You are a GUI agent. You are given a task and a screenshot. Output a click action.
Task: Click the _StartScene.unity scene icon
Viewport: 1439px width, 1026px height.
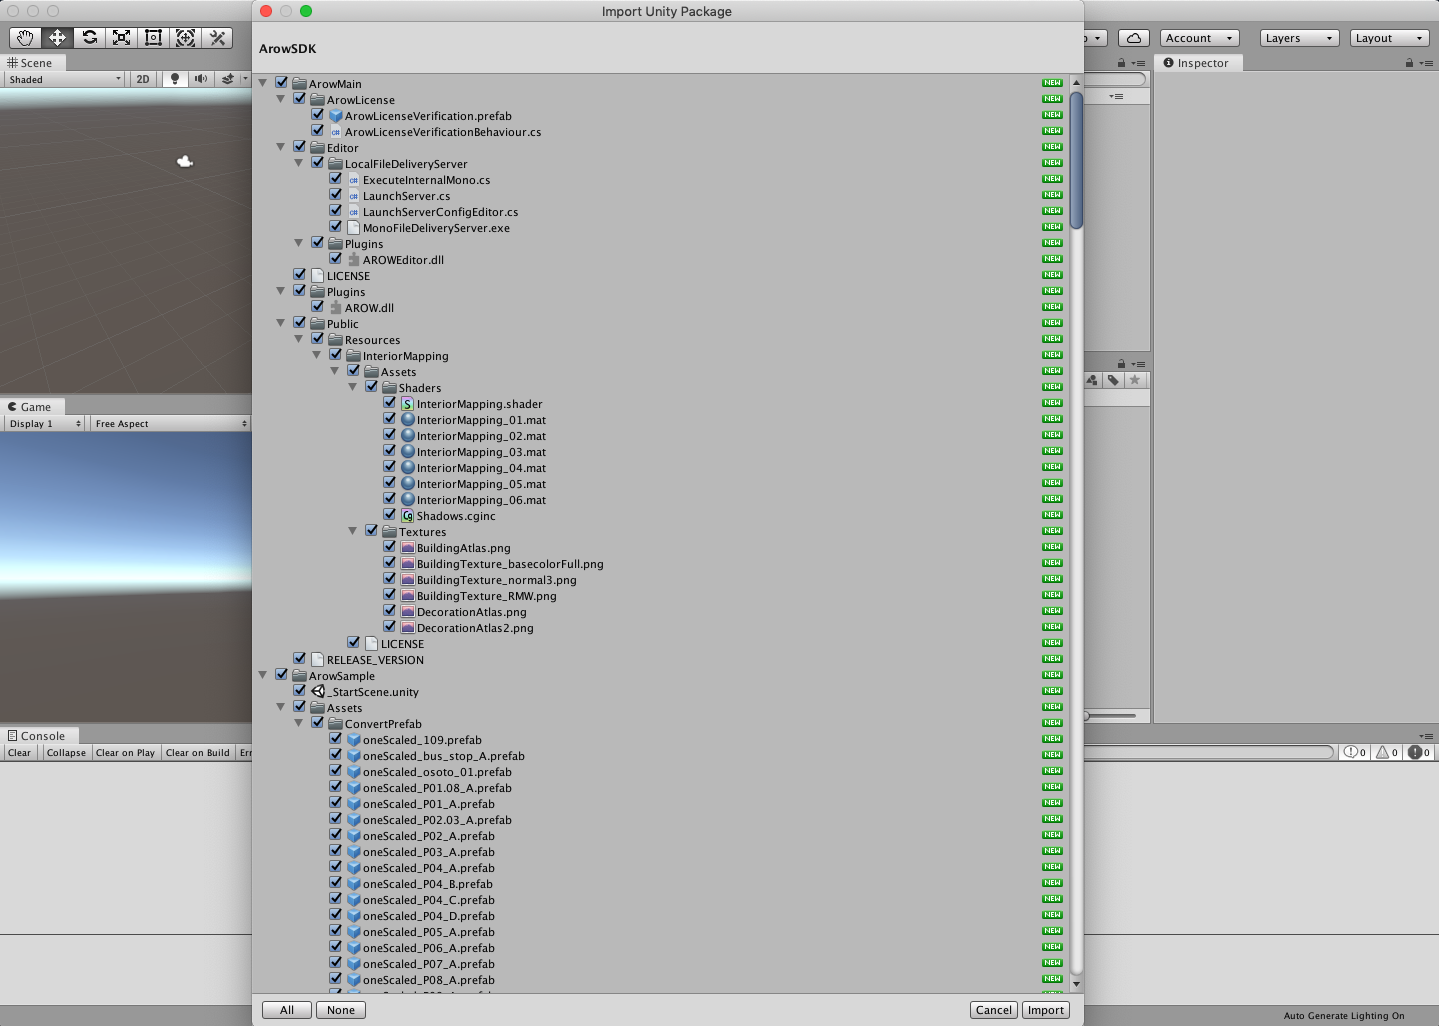pos(318,692)
